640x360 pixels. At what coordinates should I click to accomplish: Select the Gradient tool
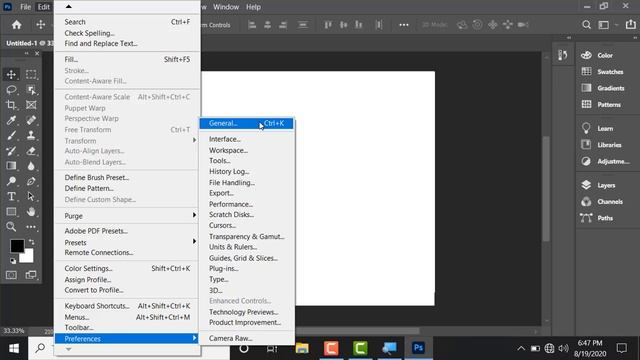(11, 166)
